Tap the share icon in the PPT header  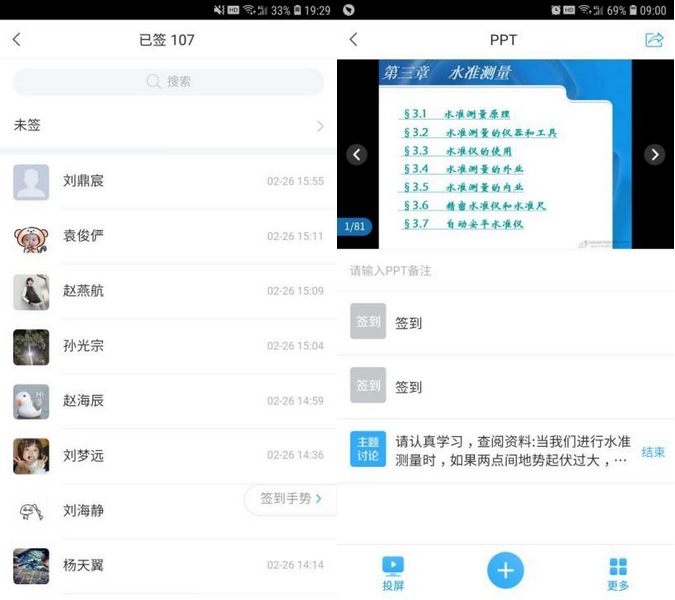click(654, 40)
